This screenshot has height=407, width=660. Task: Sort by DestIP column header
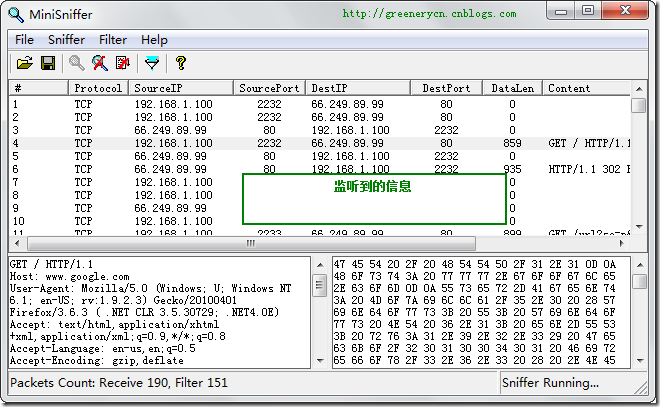[358, 88]
